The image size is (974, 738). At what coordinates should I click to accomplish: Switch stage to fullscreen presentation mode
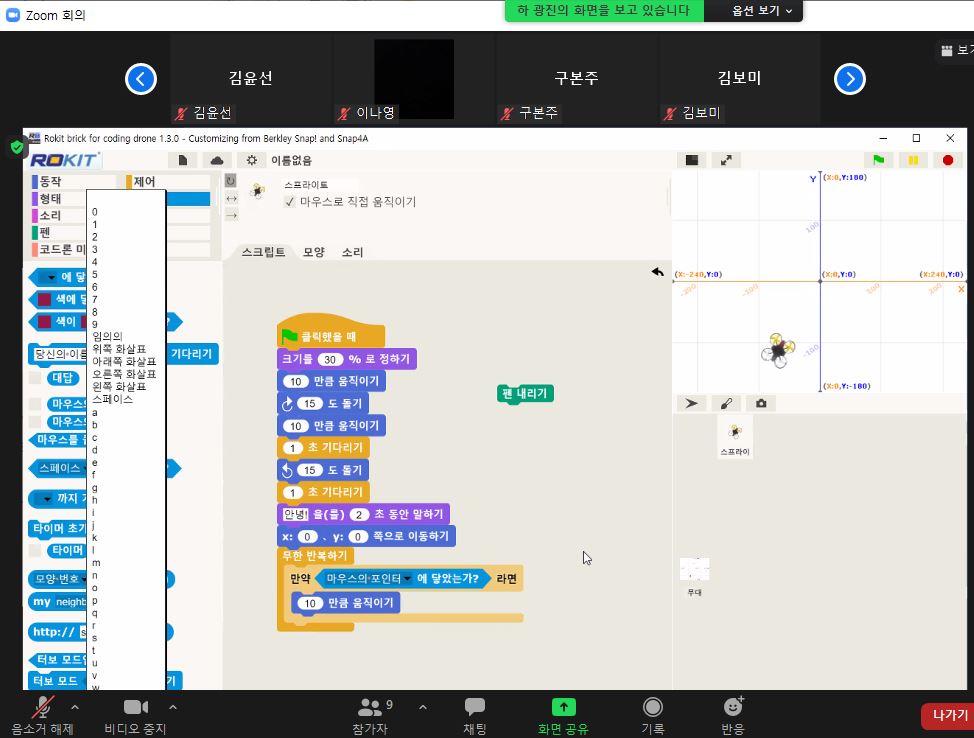tap(726, 160)
